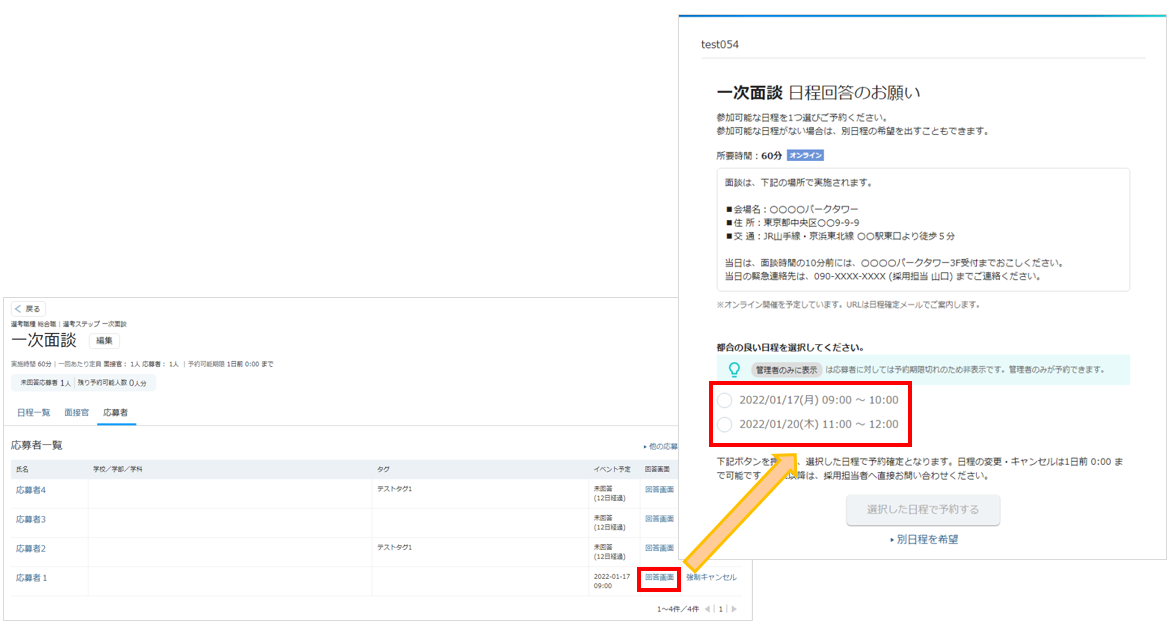Screen dimensions: 1175x625
Task: Go to previous page arrow in pagination
Action: tap(707, 609)
